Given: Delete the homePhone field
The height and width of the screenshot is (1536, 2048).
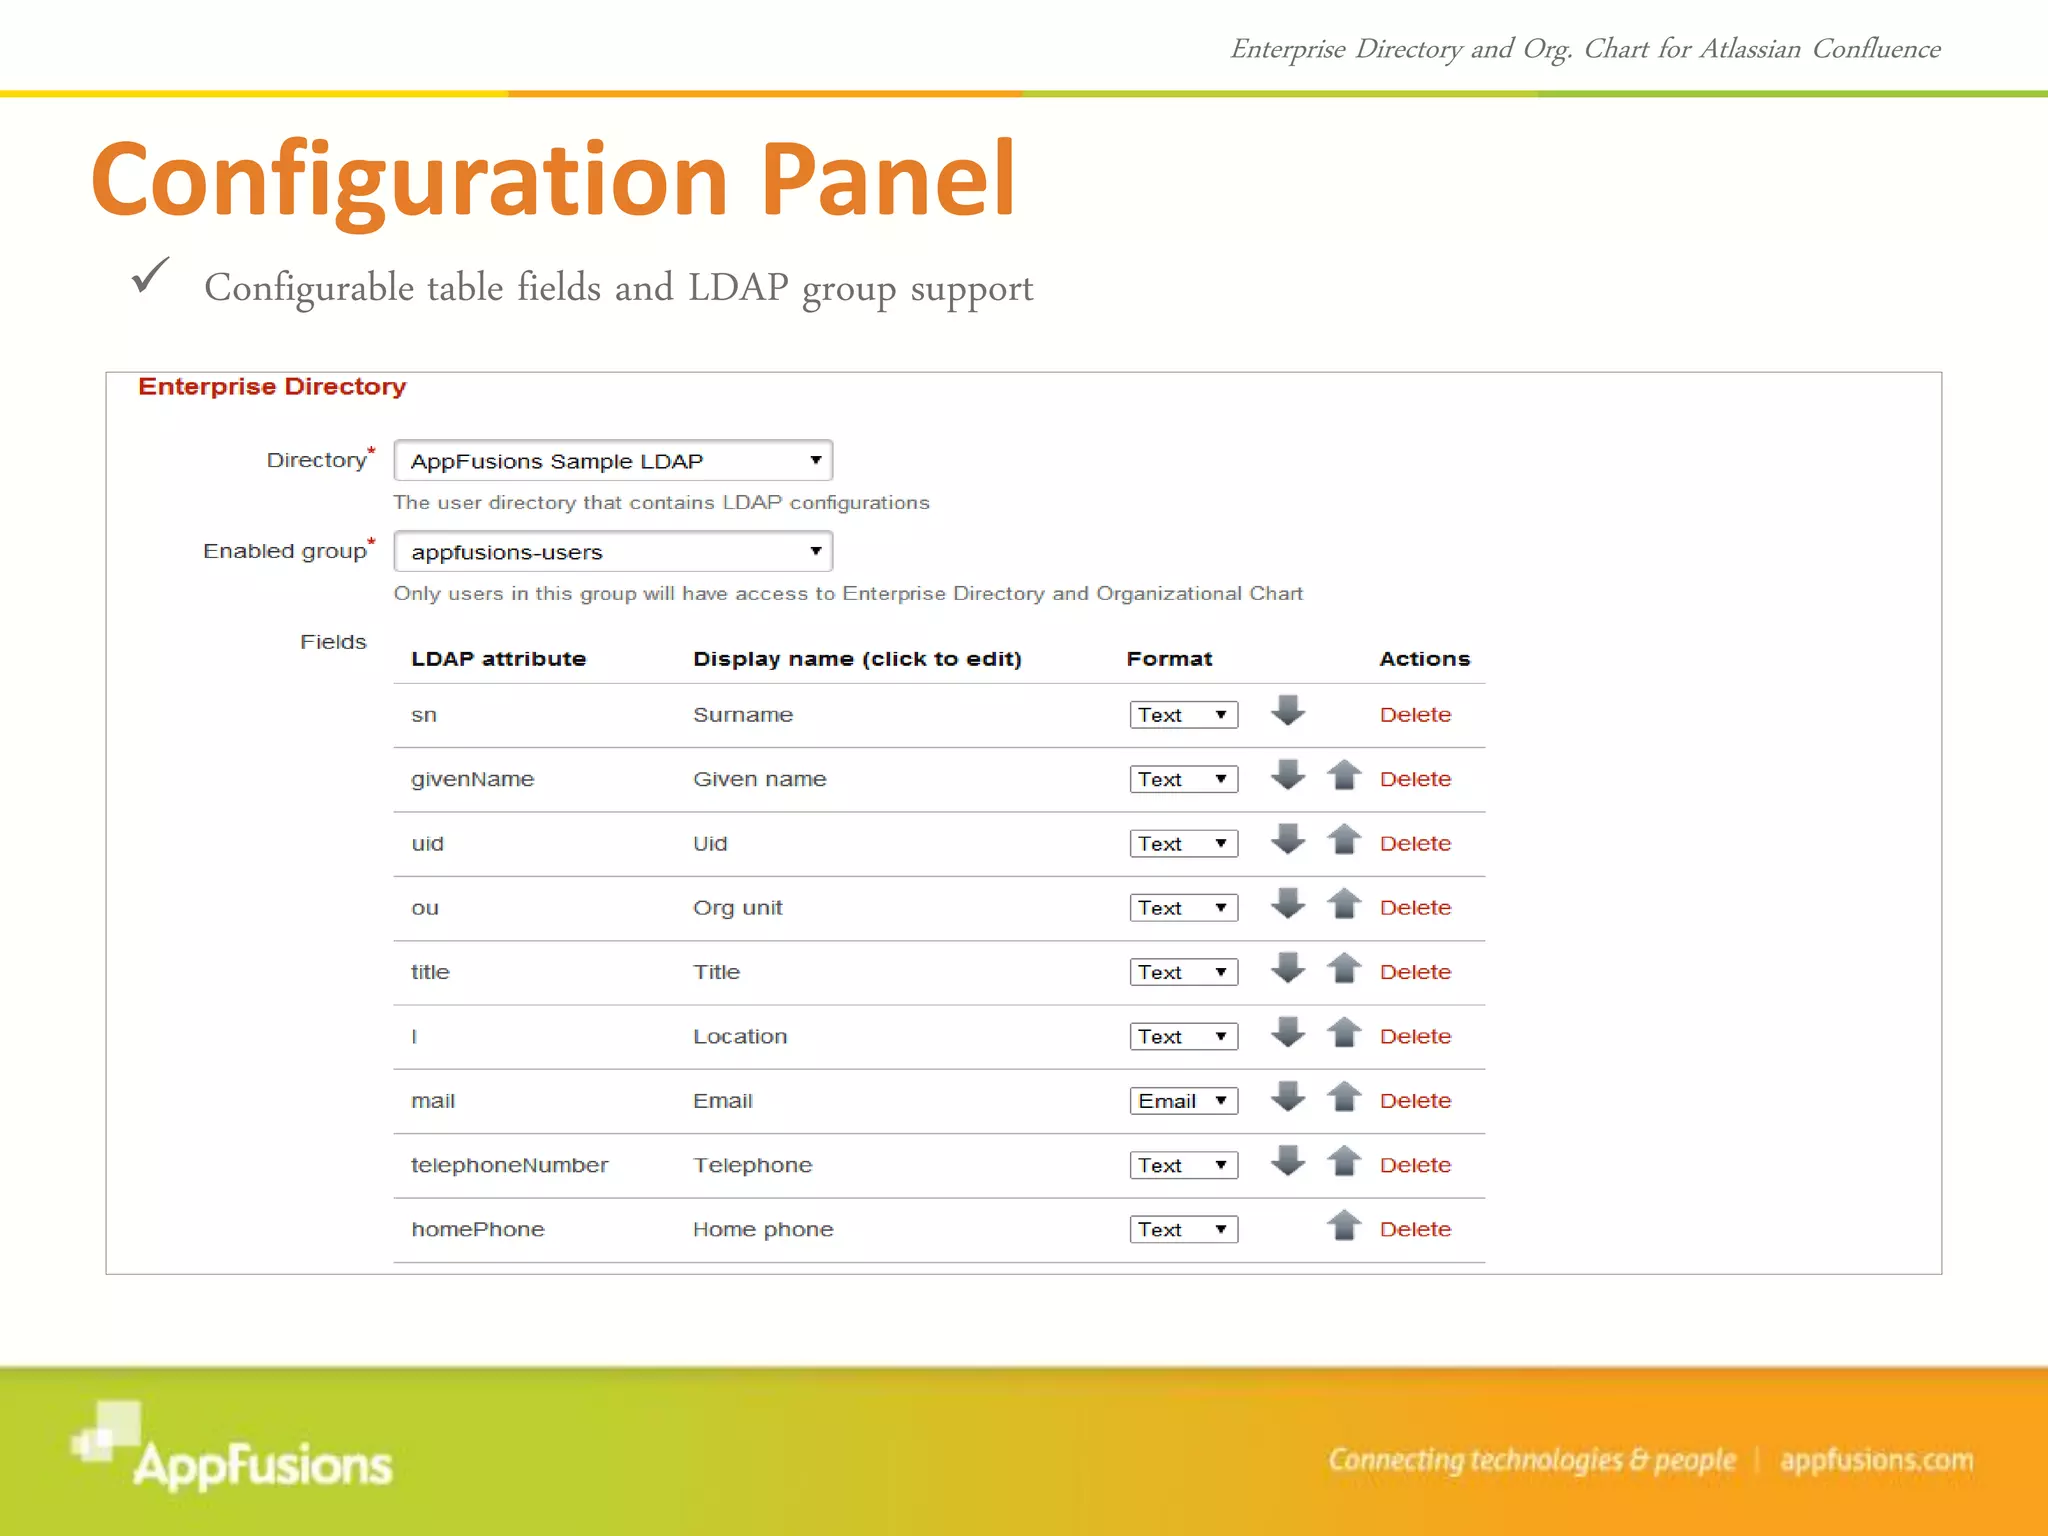Looking at the screenshot, I should tap(1415, 1230).
